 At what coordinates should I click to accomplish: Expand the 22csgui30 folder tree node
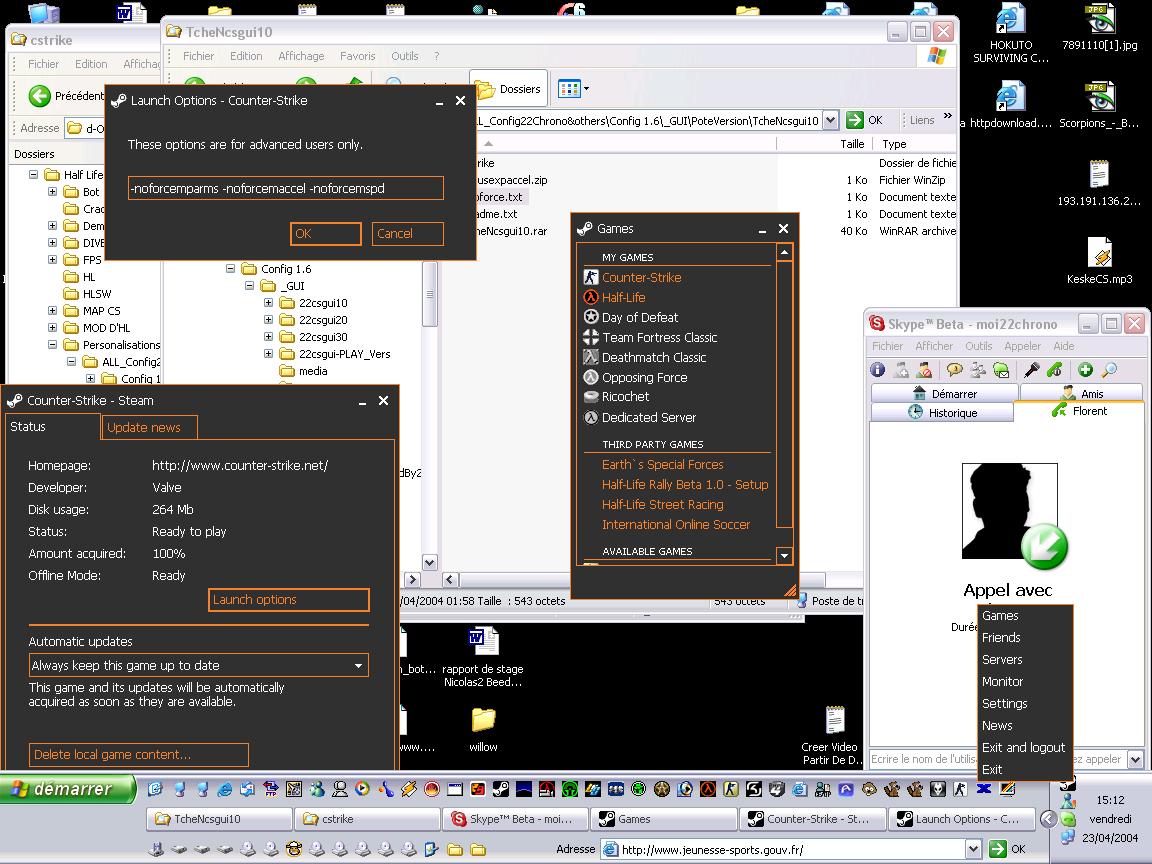(268, 336)
